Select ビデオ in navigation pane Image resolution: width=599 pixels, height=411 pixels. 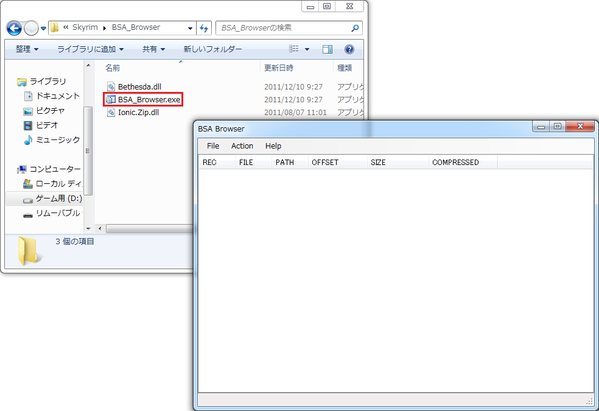pos(41,125)
